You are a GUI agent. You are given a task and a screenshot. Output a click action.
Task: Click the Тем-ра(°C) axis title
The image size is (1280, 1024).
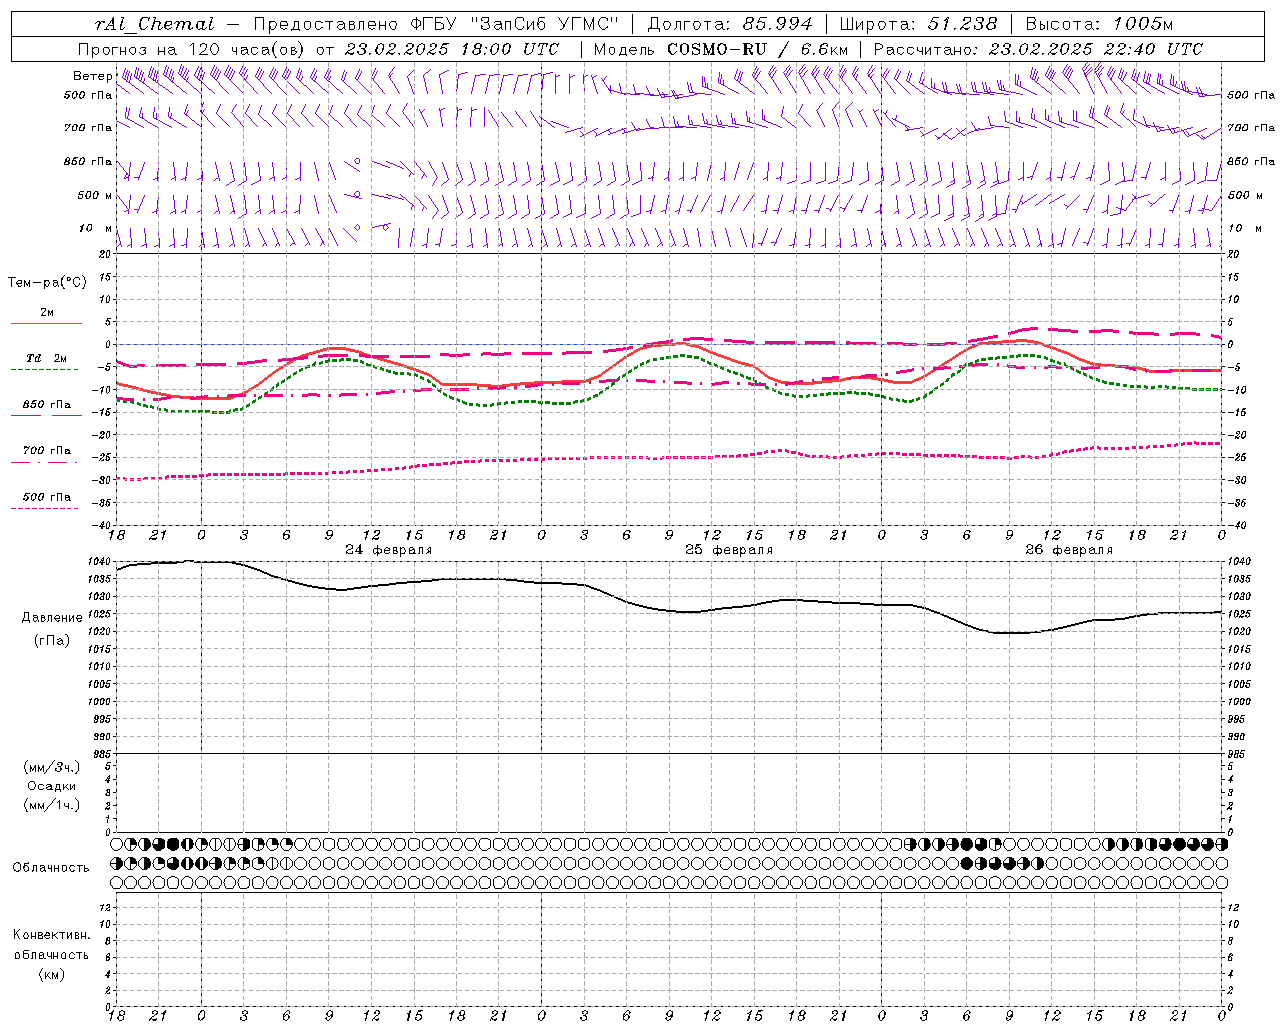[x=47, y=283]
